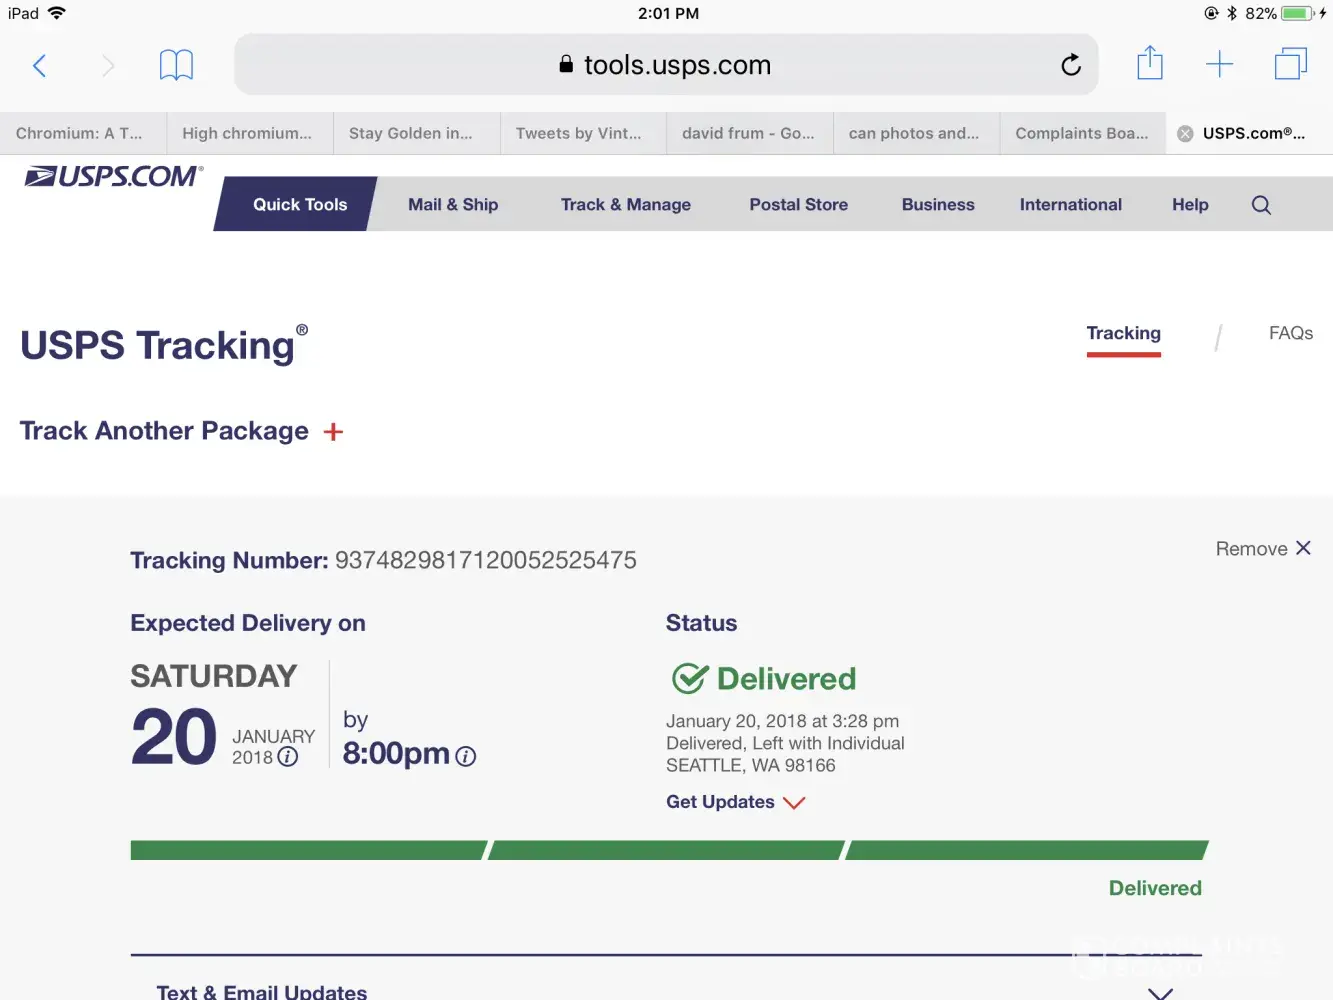Viewport: 1333px width, 1000px height.
Task: Reload the page with the refresh icon
Action: (x=1071, y=66)
